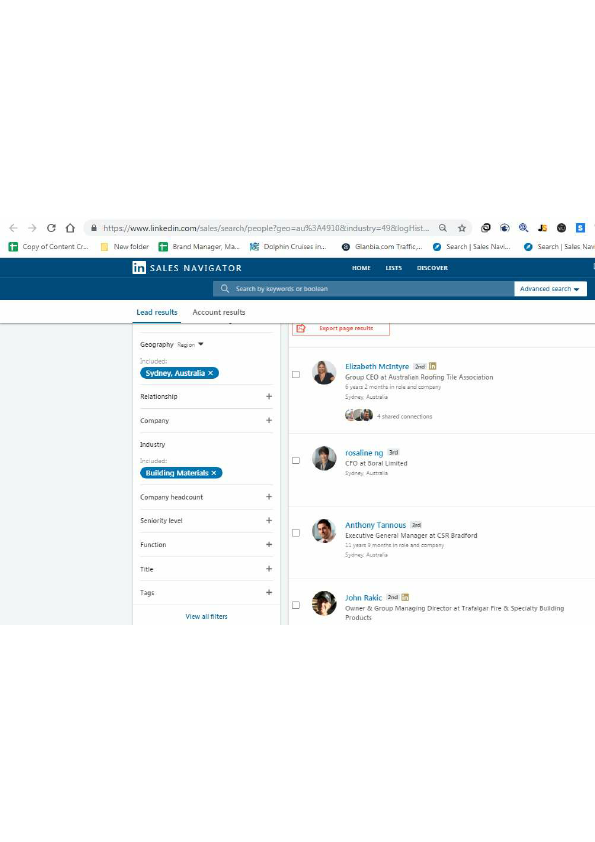
Task: Open Anthony Tannous's name link
Action: [375, 525]
